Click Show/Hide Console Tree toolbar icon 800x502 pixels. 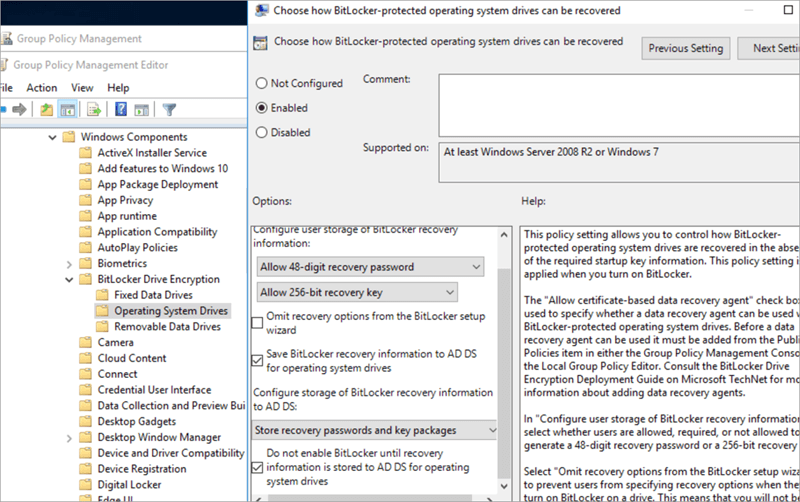pos(67,110)
